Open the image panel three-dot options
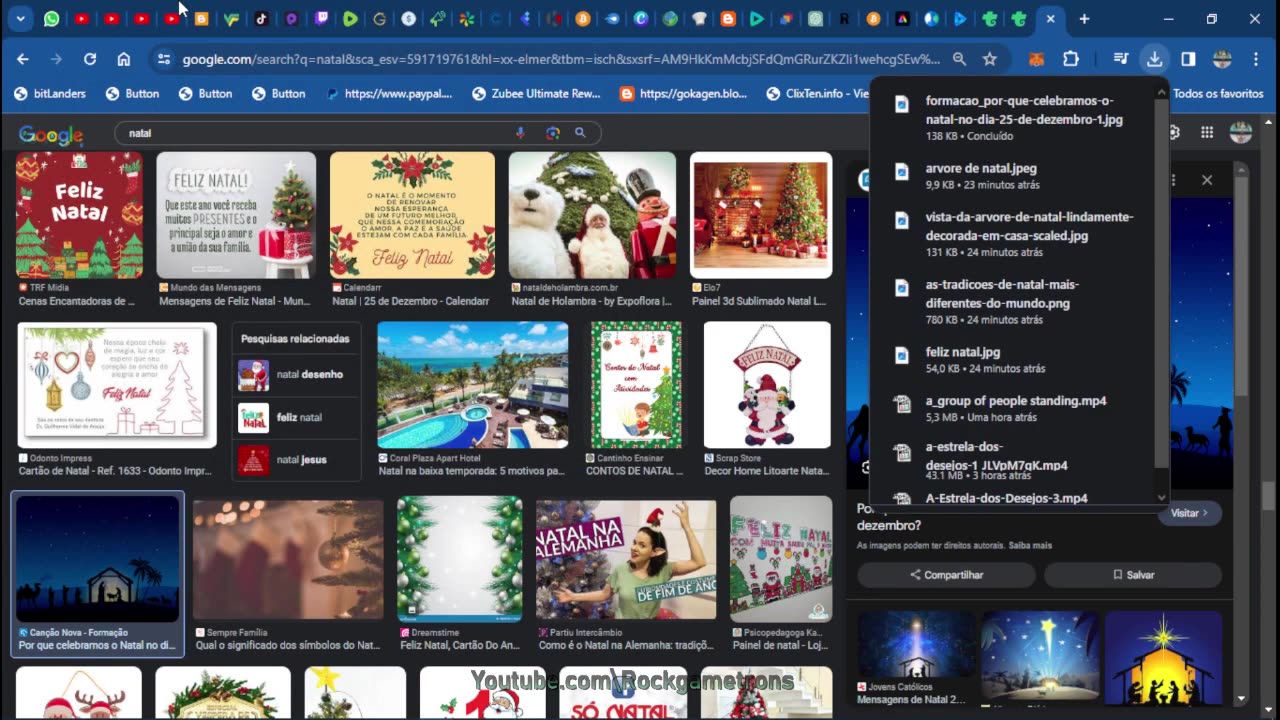The height and width of the screenshot is (720, 1280). coord(1173,180)
